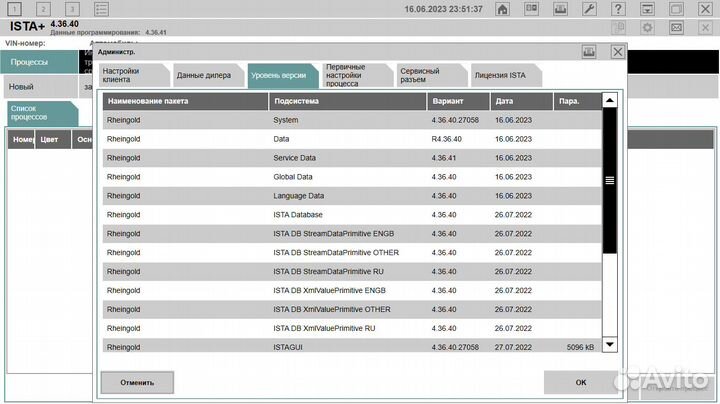Click the 27.07.2022 date cell

[513, 348]
